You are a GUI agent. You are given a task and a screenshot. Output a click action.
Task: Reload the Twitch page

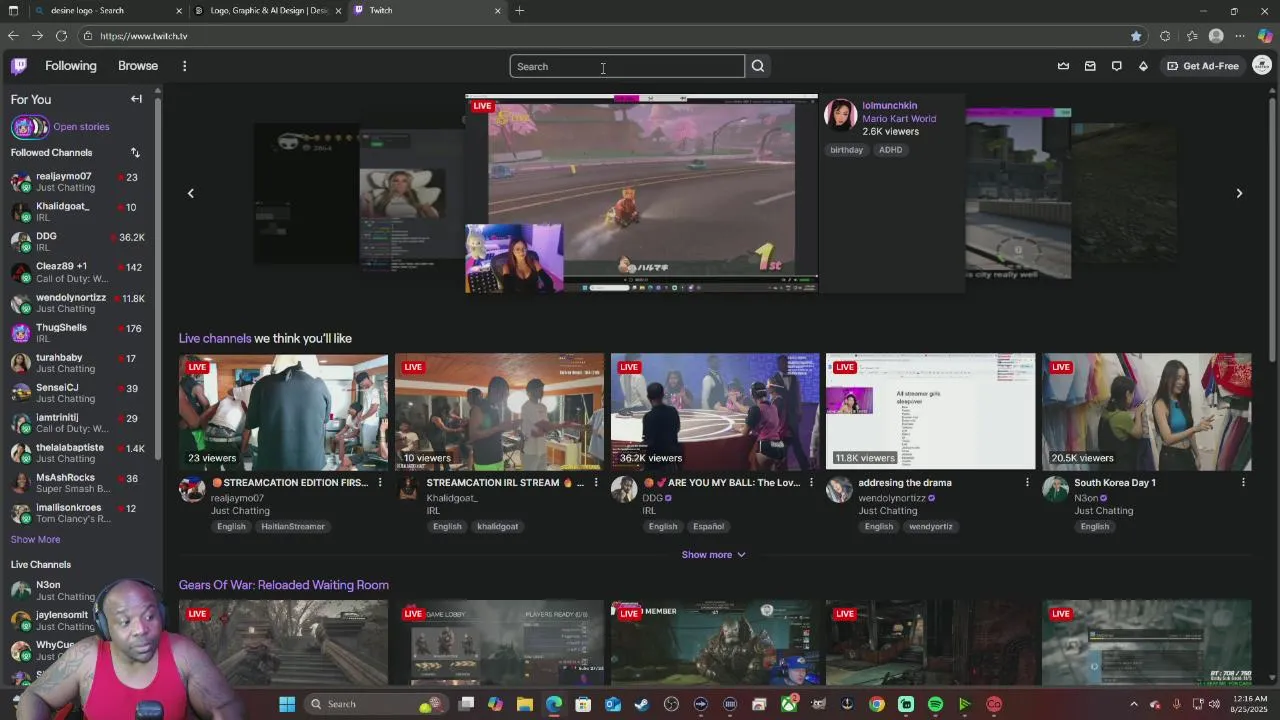(61, 36)
